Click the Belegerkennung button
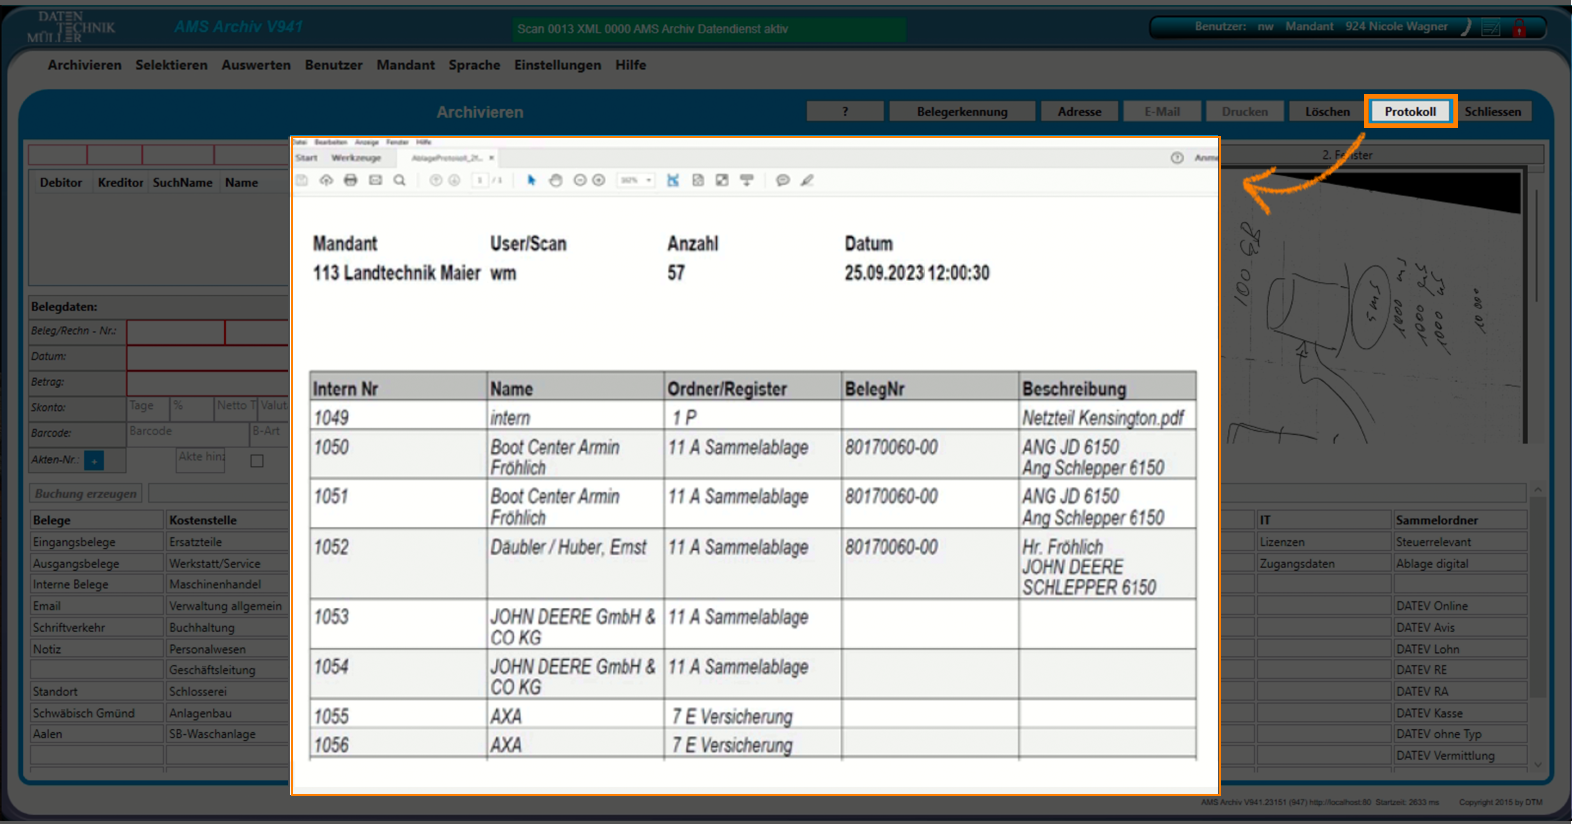This screenshot has width=1572, height=825. [x=961, y=112]
